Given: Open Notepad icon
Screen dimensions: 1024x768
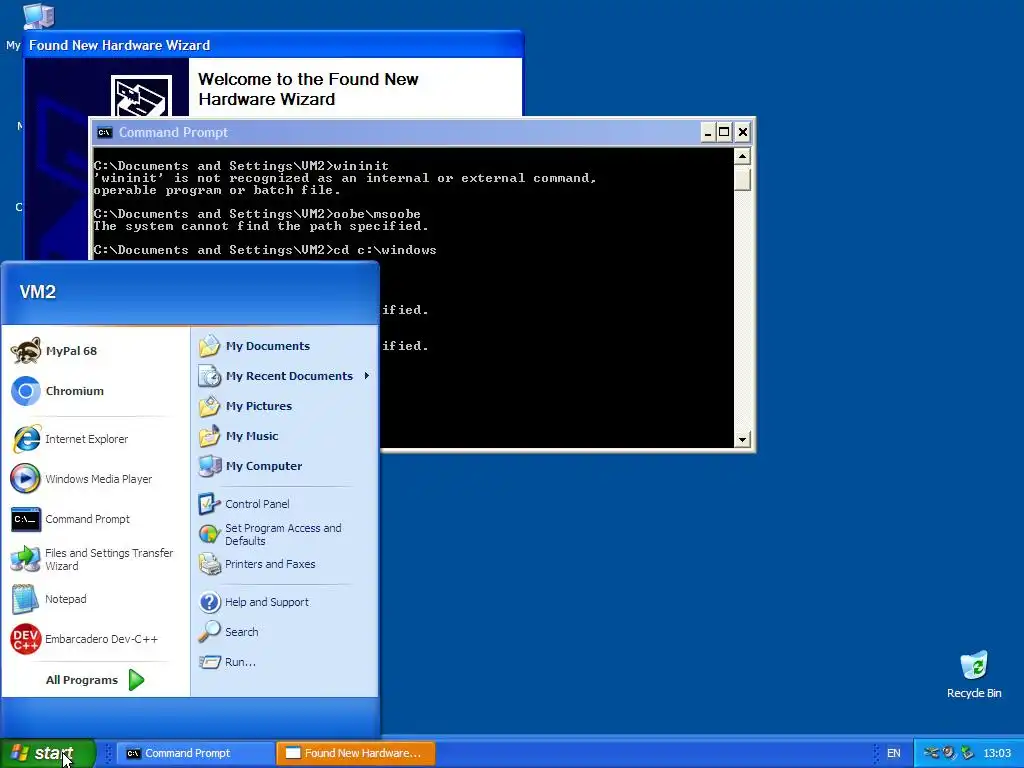Looking at the screenshot, I should point(26,599).
